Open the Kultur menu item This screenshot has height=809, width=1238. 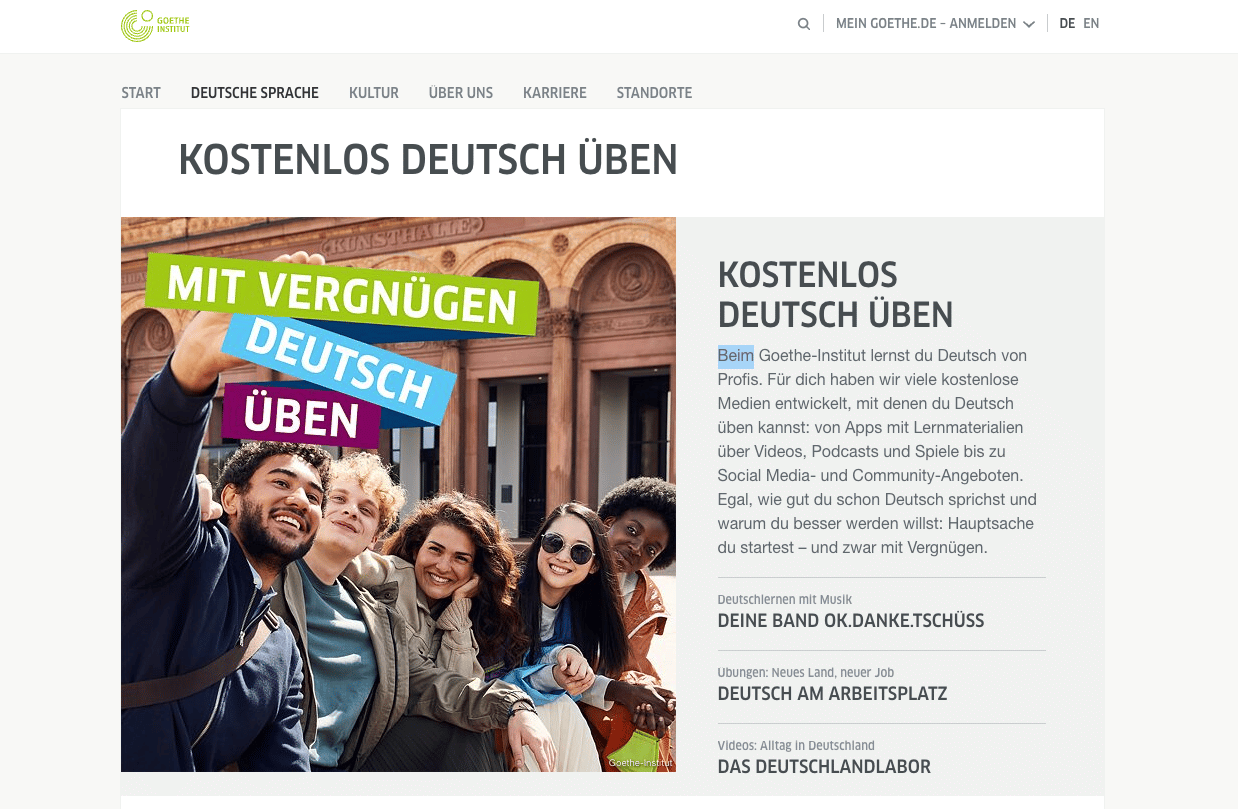pos(374,93)
